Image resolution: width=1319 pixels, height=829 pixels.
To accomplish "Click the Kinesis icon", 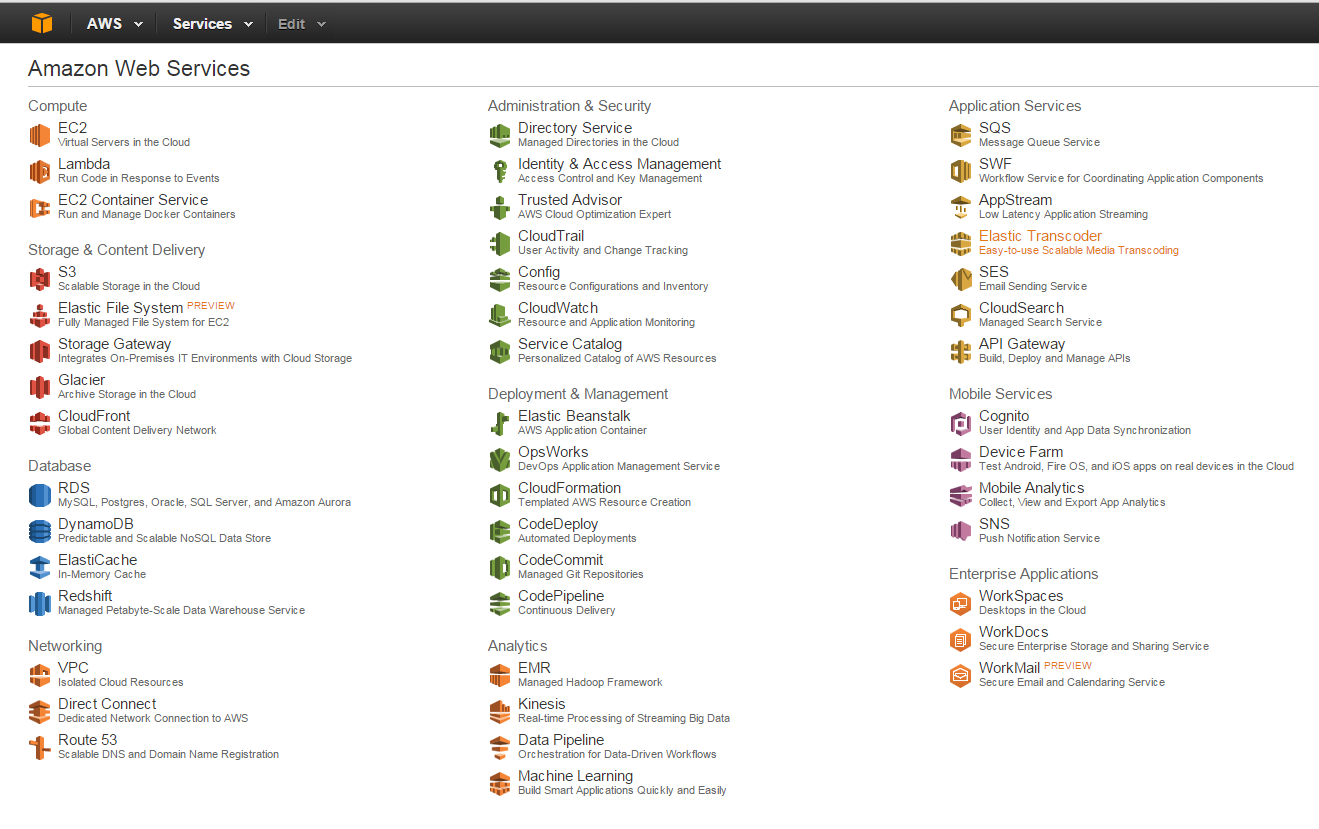I will (499, 711).
